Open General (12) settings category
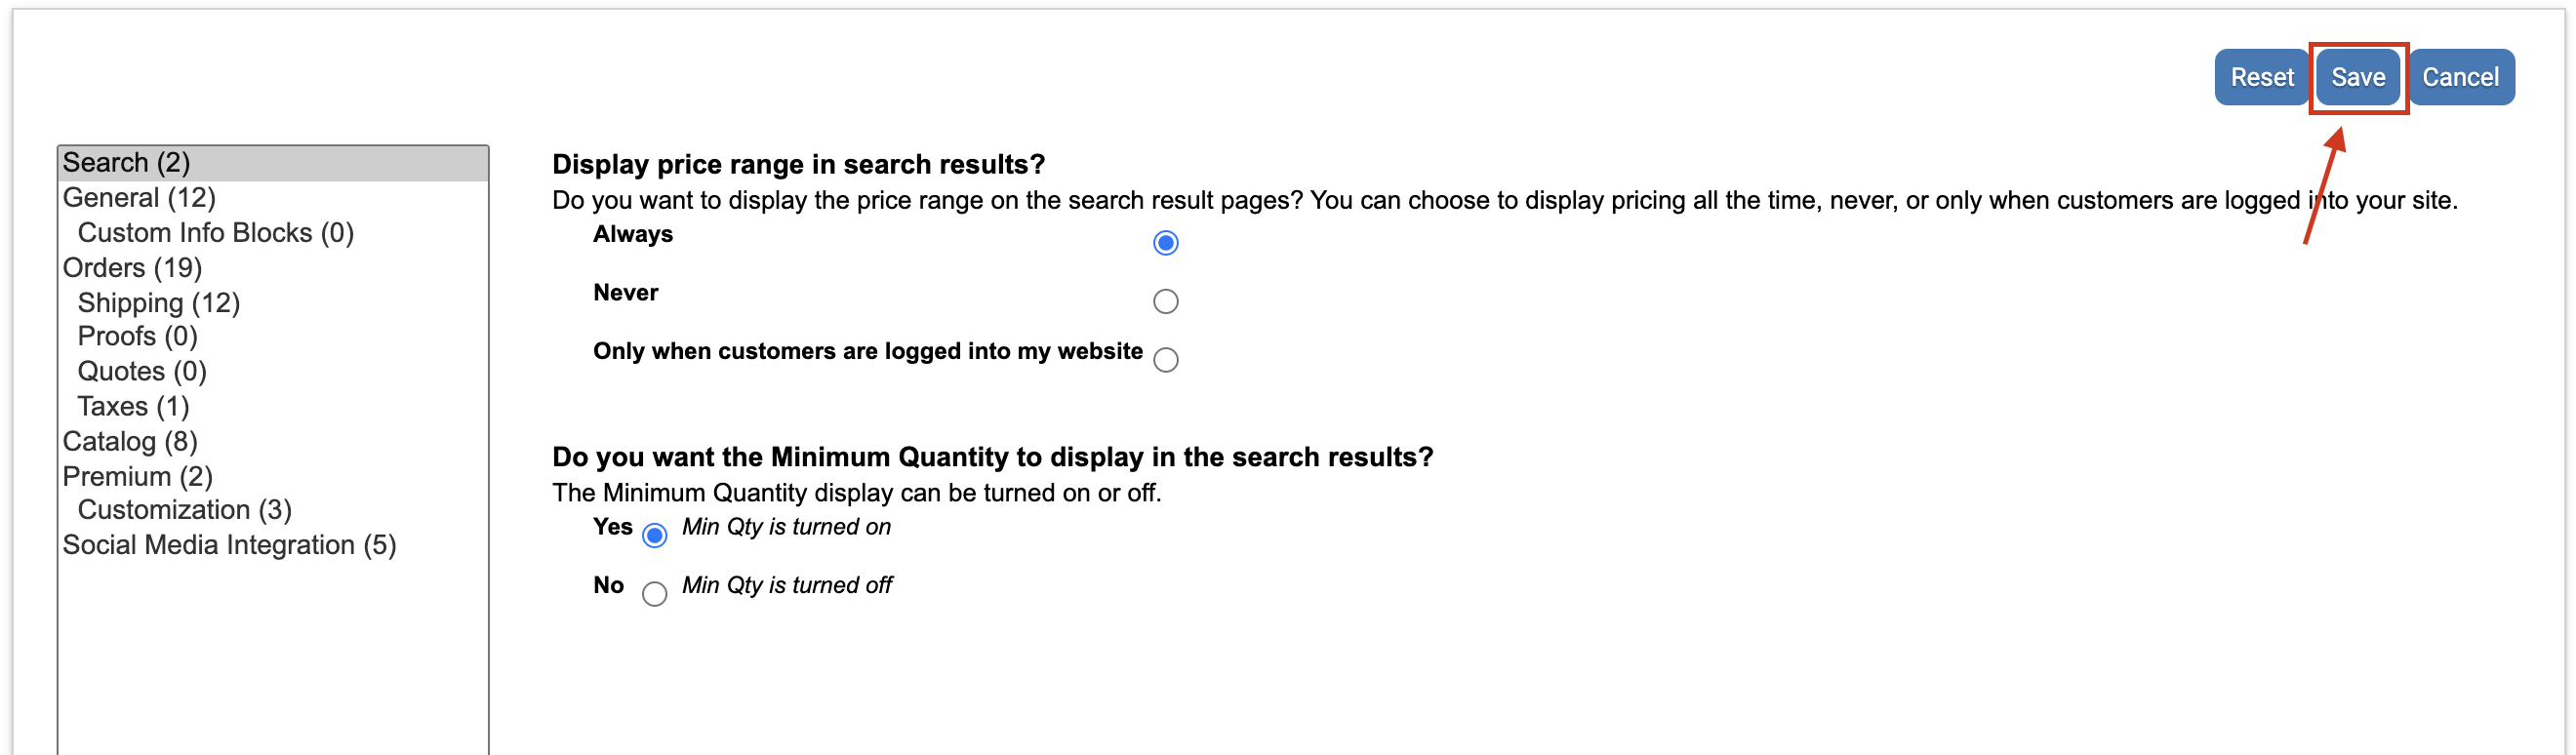 (x=139, y=197)
